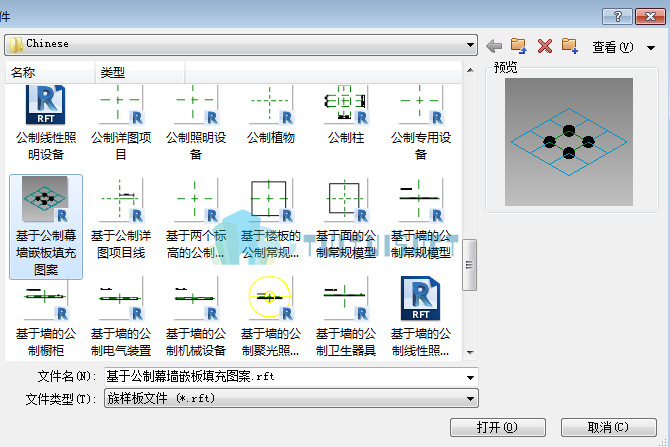Click the file list scrollbar thumb
This screenshot has width=670, height=447.
pyautogui.click(x=470, y=265)
